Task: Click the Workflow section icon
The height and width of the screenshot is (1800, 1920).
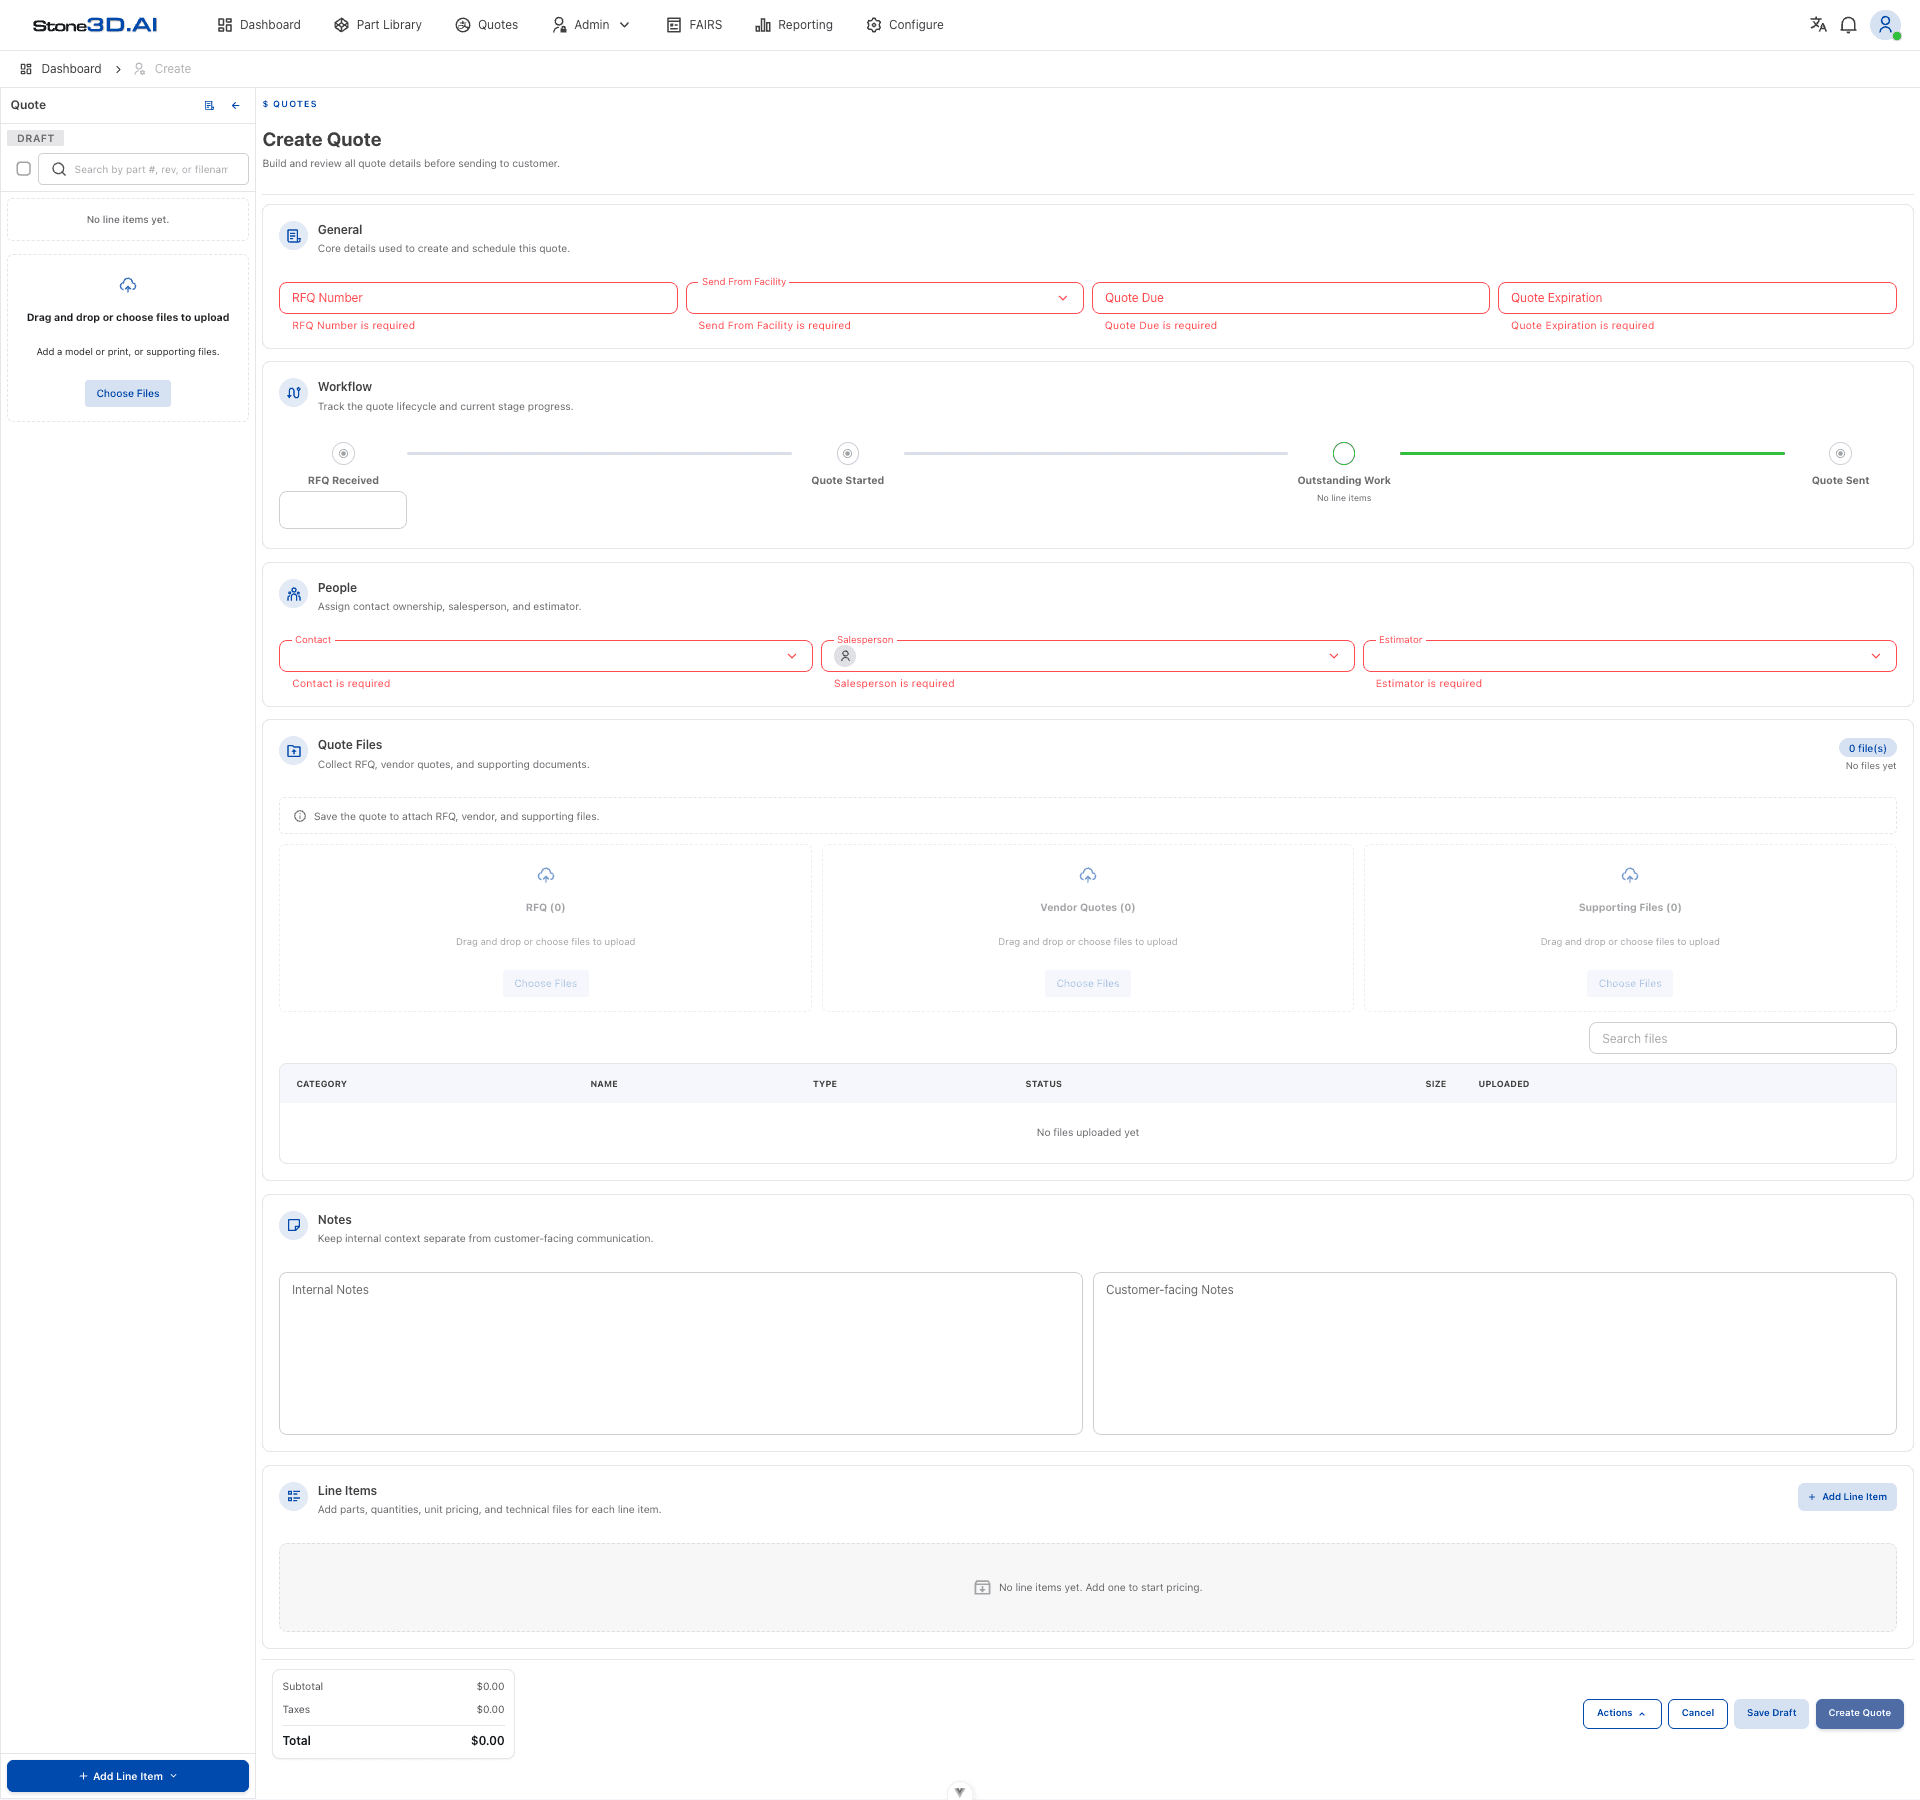Action: pyautogui.click(x=294, y=393)
